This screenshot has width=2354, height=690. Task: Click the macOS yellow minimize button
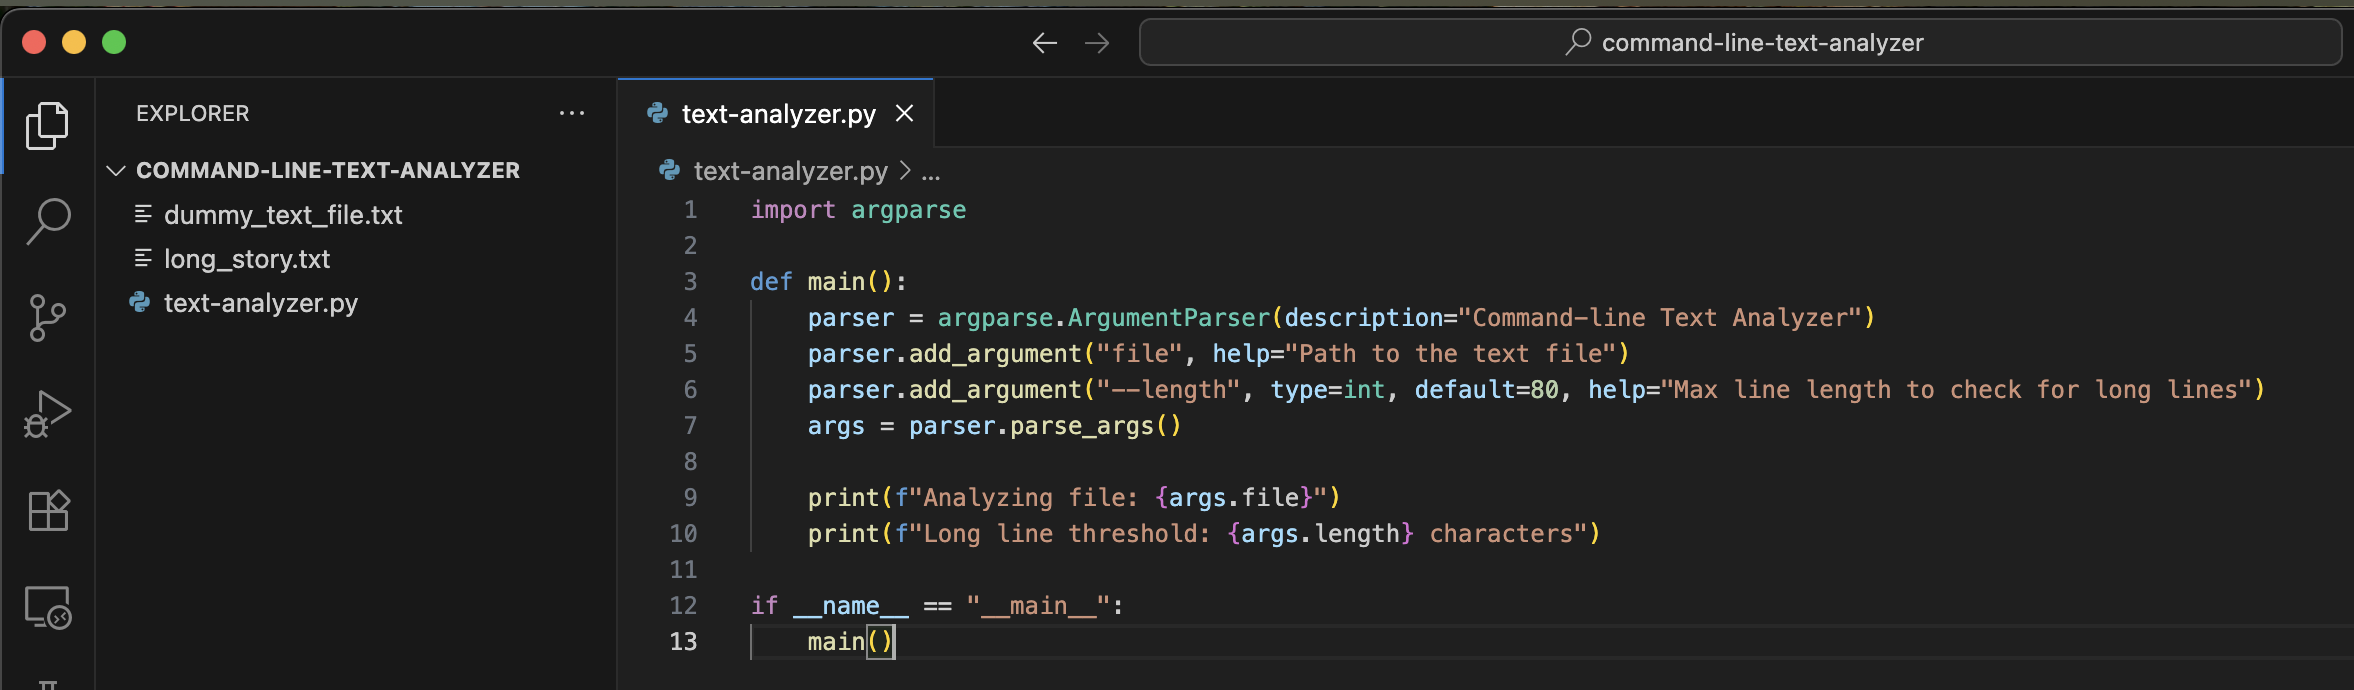coord(74,42)
